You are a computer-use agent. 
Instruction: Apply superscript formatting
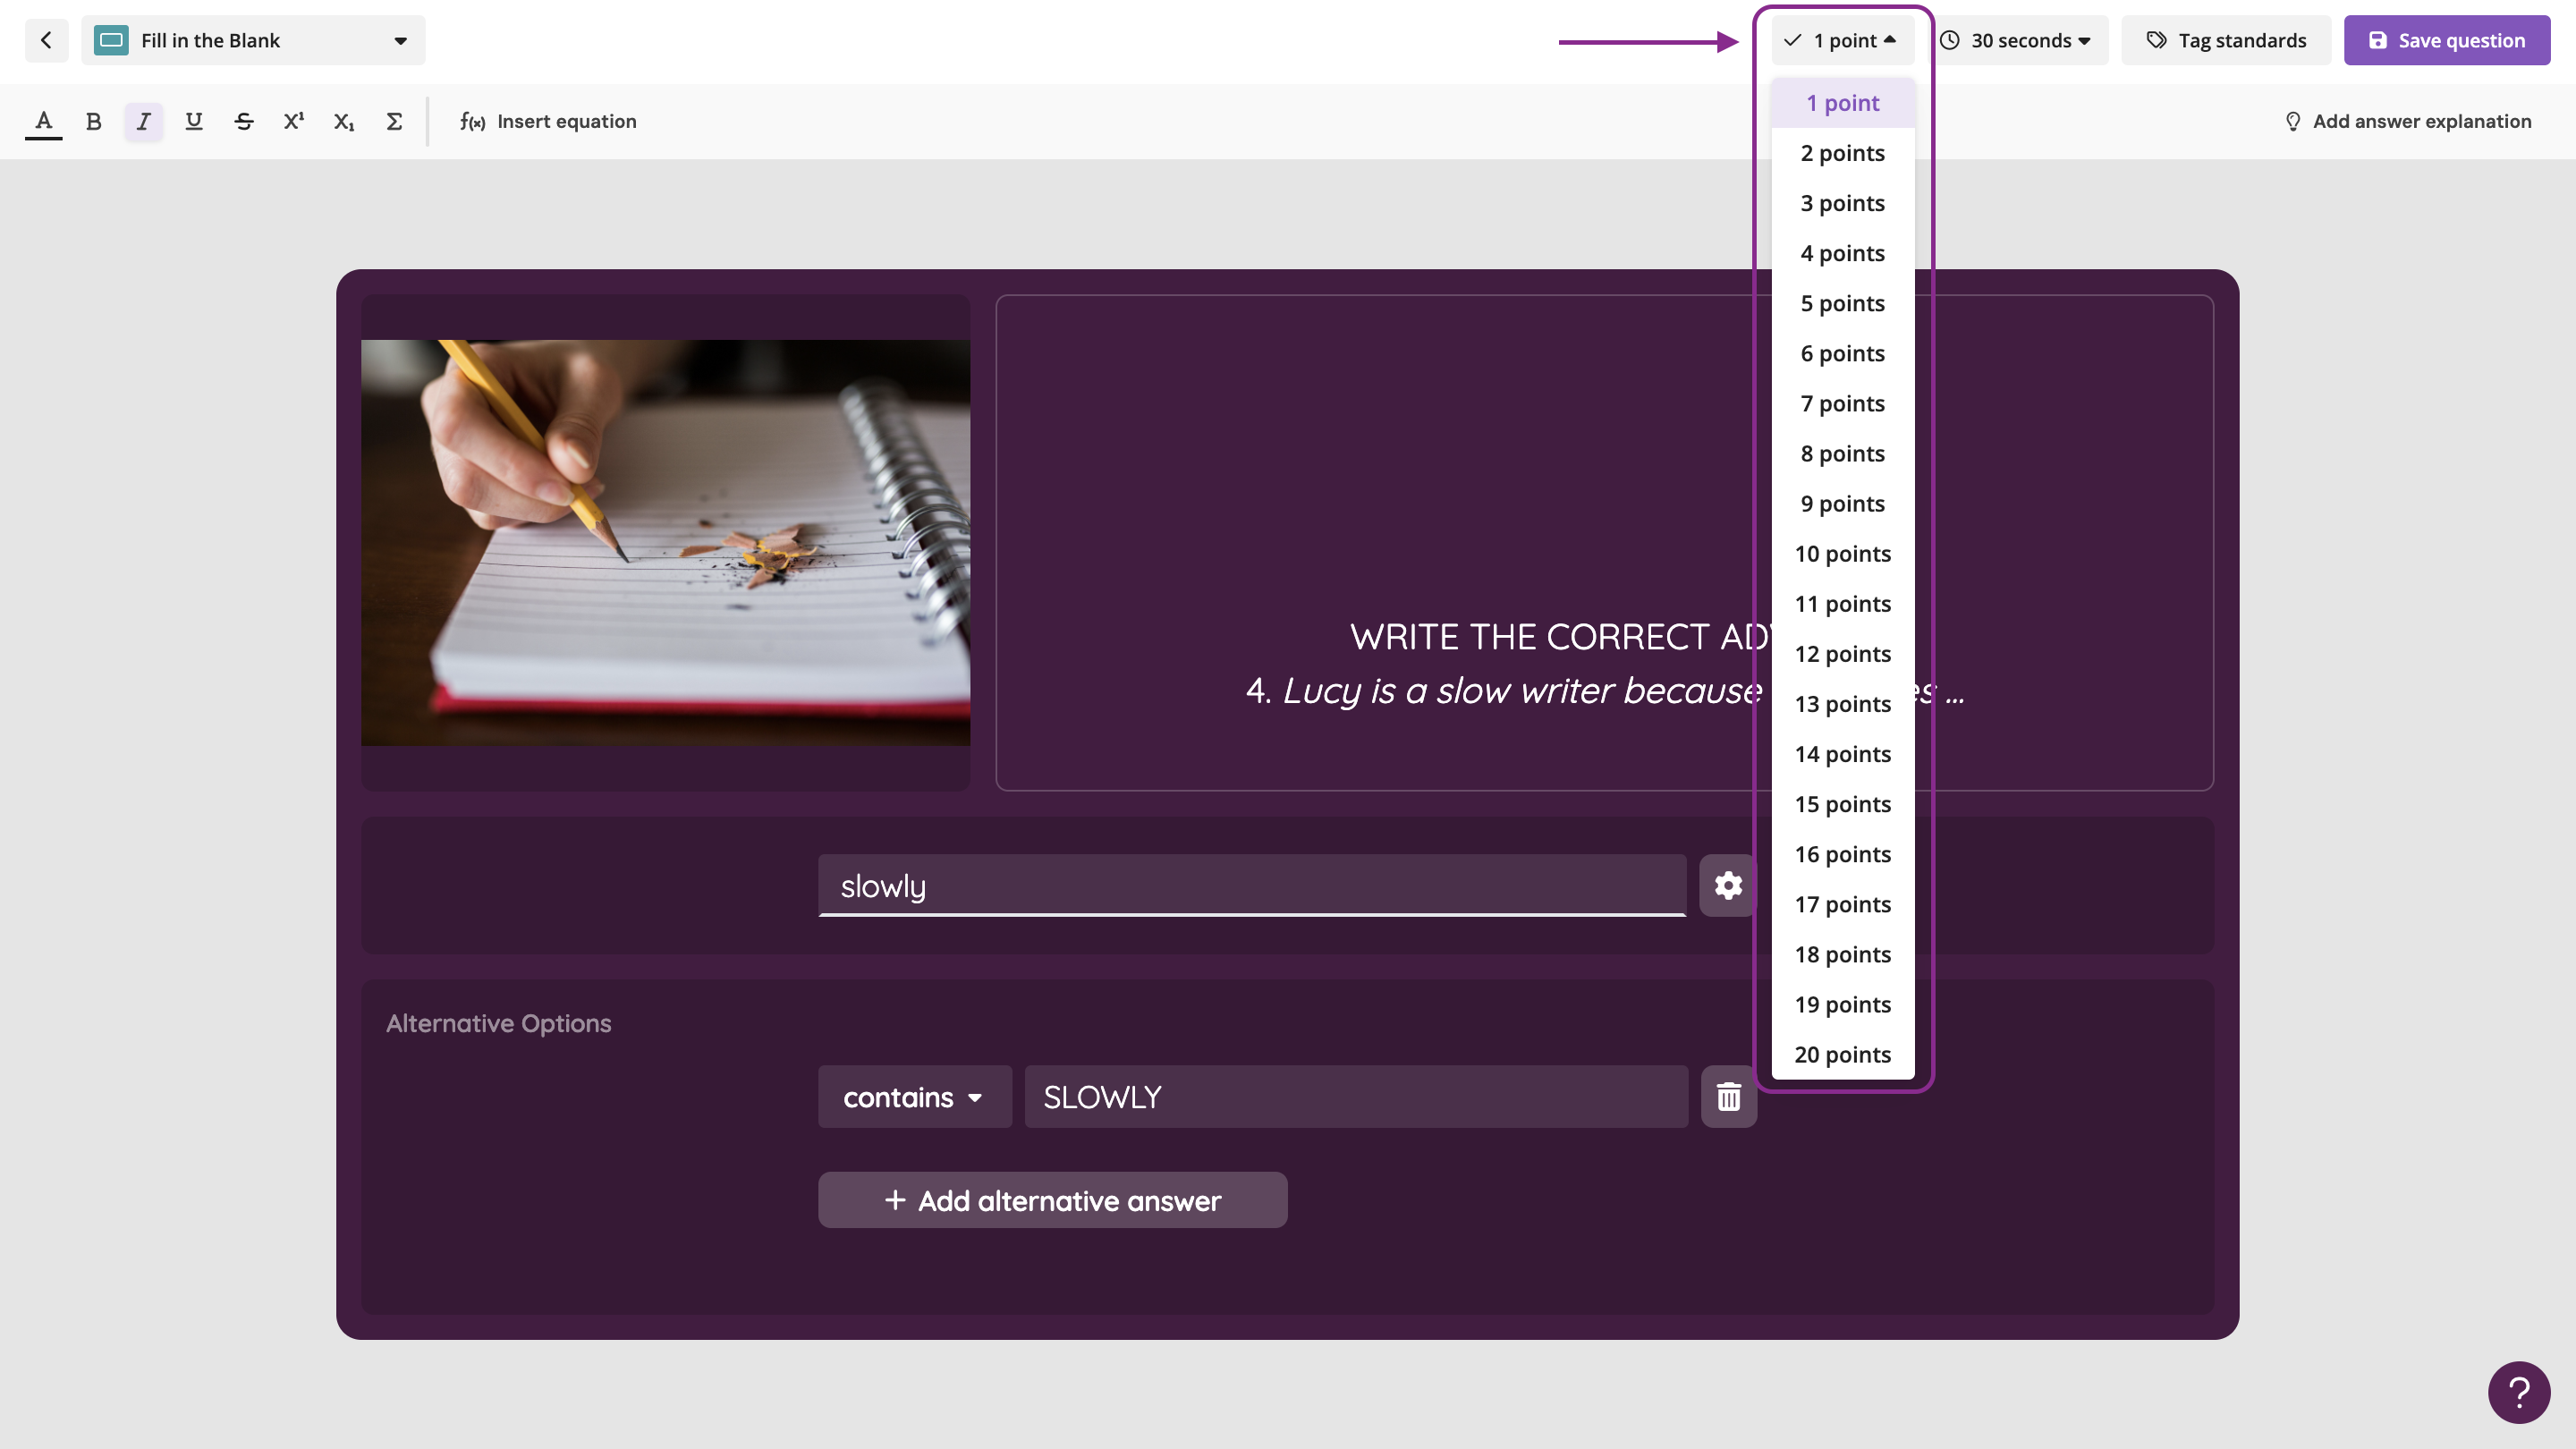click(x=293, y=121)
